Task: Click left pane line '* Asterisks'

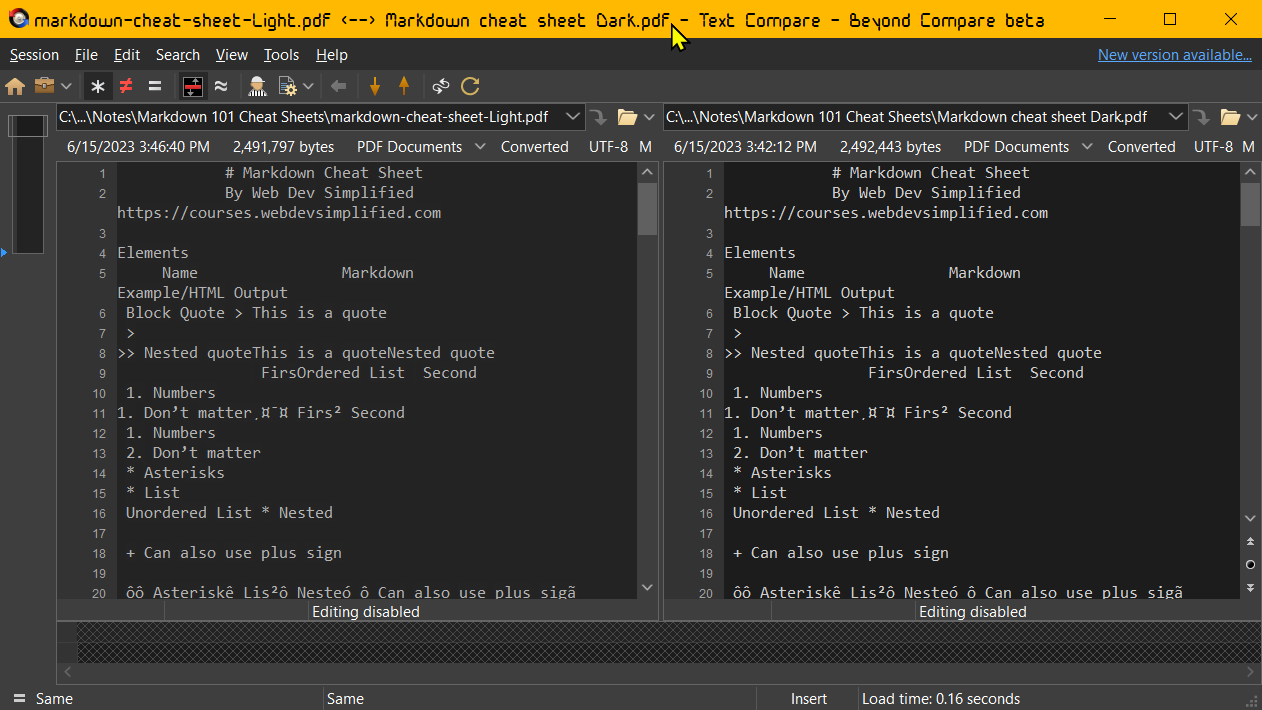Action: click(x=175, y=473)
